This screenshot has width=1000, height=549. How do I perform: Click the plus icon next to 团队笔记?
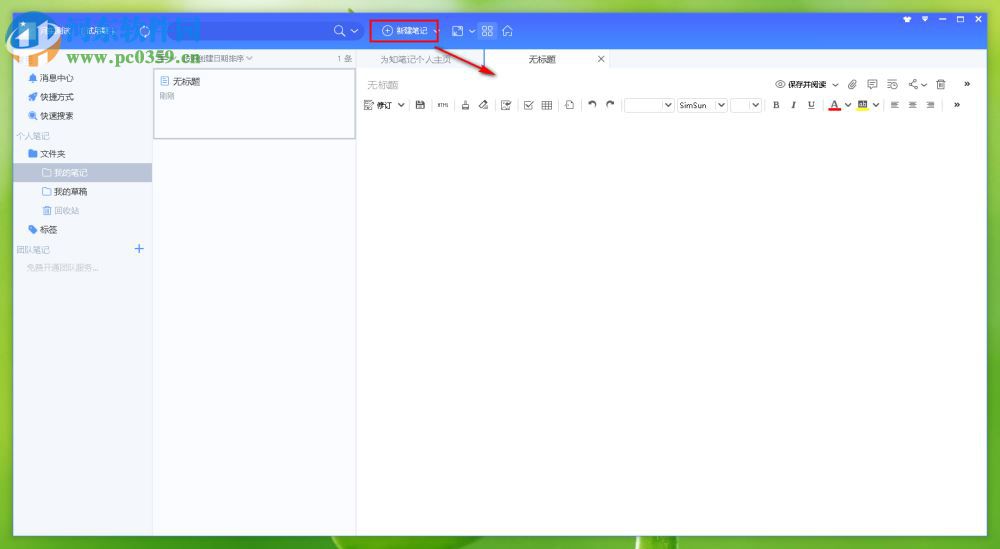(x=139, y=249)
